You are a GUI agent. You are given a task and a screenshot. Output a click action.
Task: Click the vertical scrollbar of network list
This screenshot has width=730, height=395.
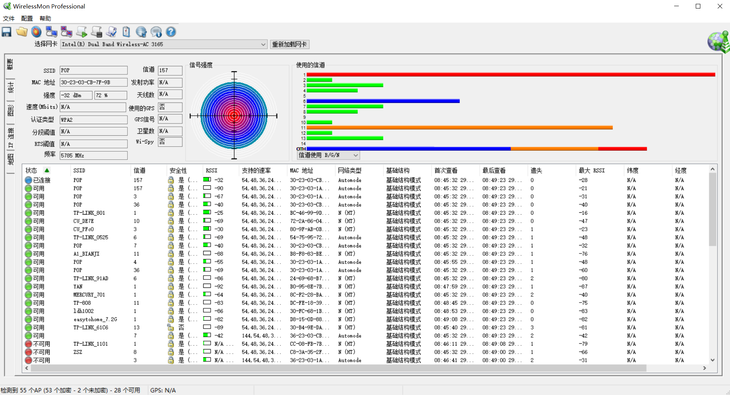(x=712, y=264)
